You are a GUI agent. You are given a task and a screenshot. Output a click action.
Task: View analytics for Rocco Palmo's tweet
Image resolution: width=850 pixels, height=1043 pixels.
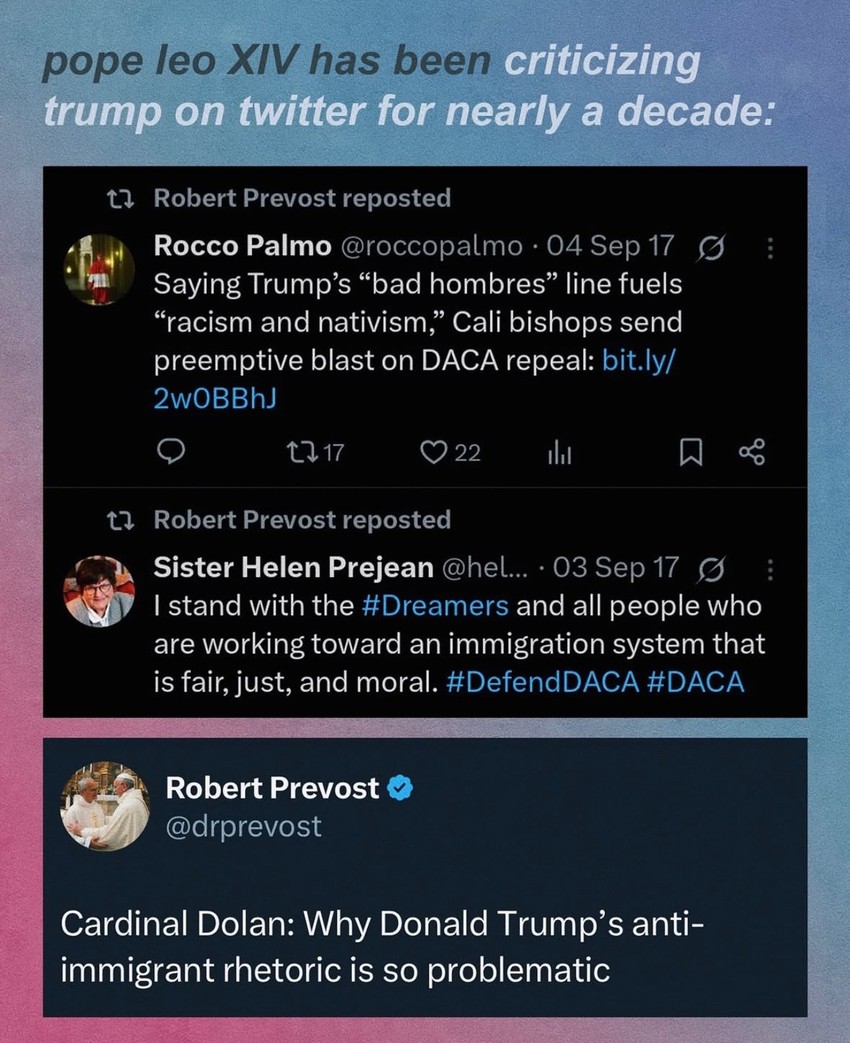[x=557, y=454]
